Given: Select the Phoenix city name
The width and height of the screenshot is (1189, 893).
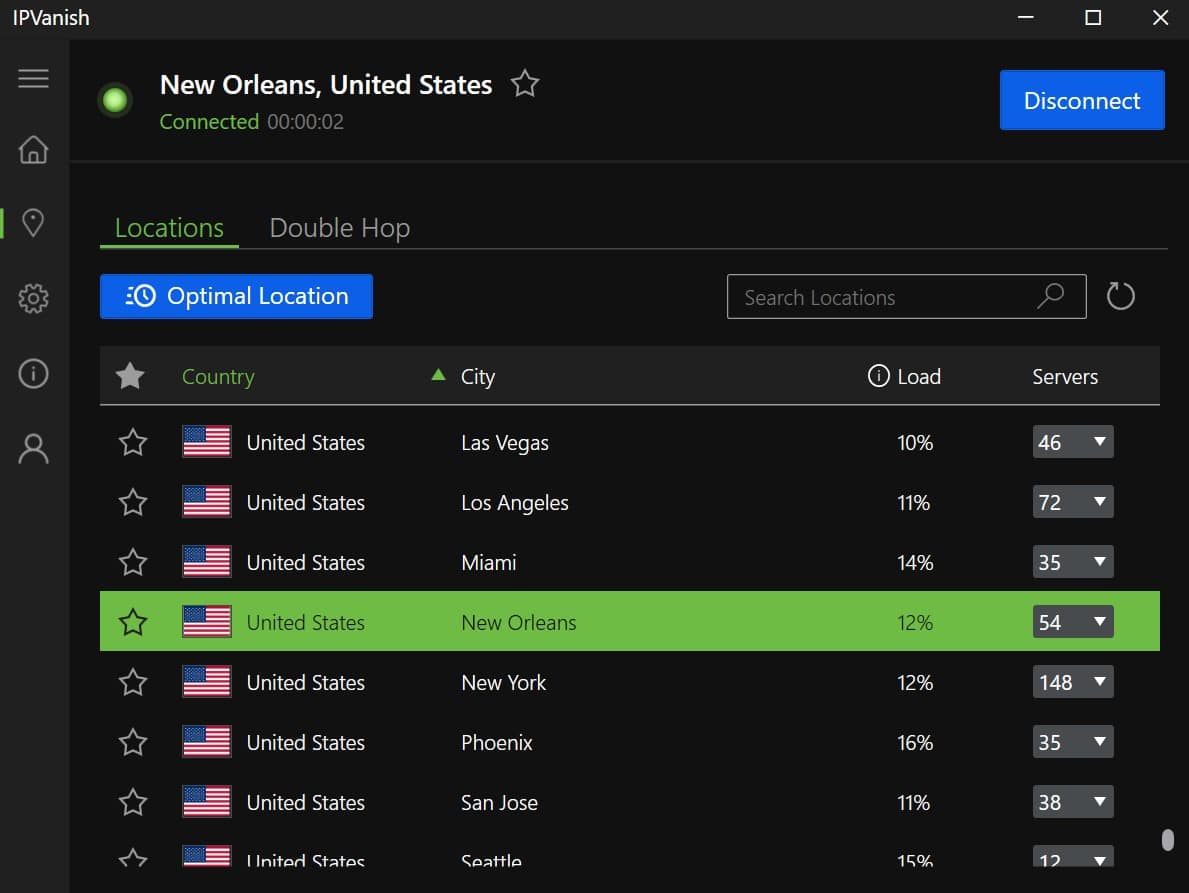Looking at the screenshot, I should (x=497, y=742).
